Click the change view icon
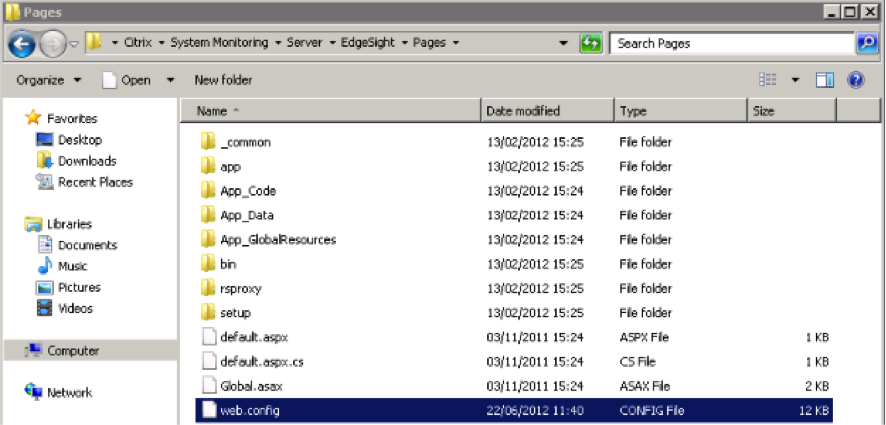This screenshot has width=886, height=425. [x=768, y=80]
